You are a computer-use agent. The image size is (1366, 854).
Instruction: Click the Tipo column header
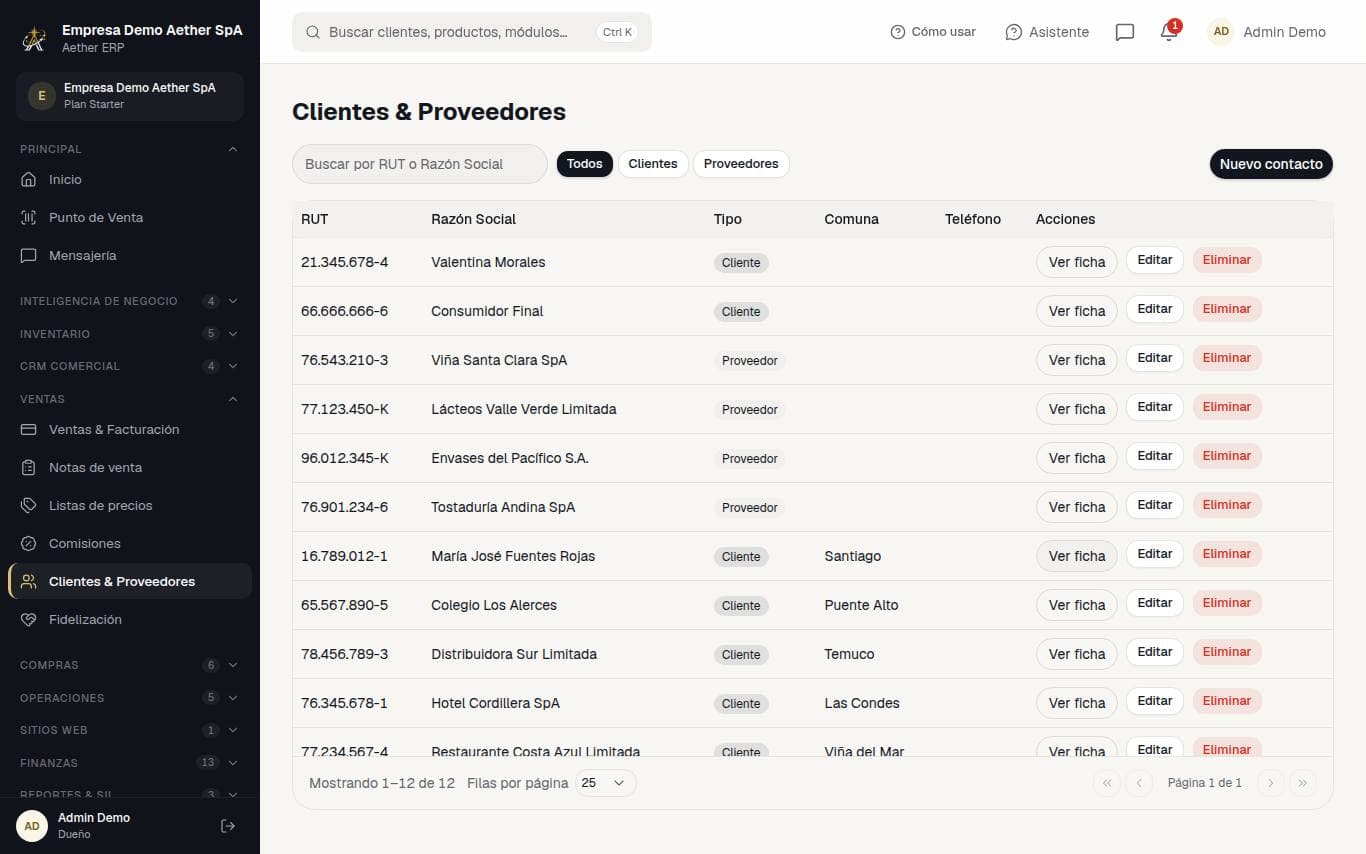728,219
